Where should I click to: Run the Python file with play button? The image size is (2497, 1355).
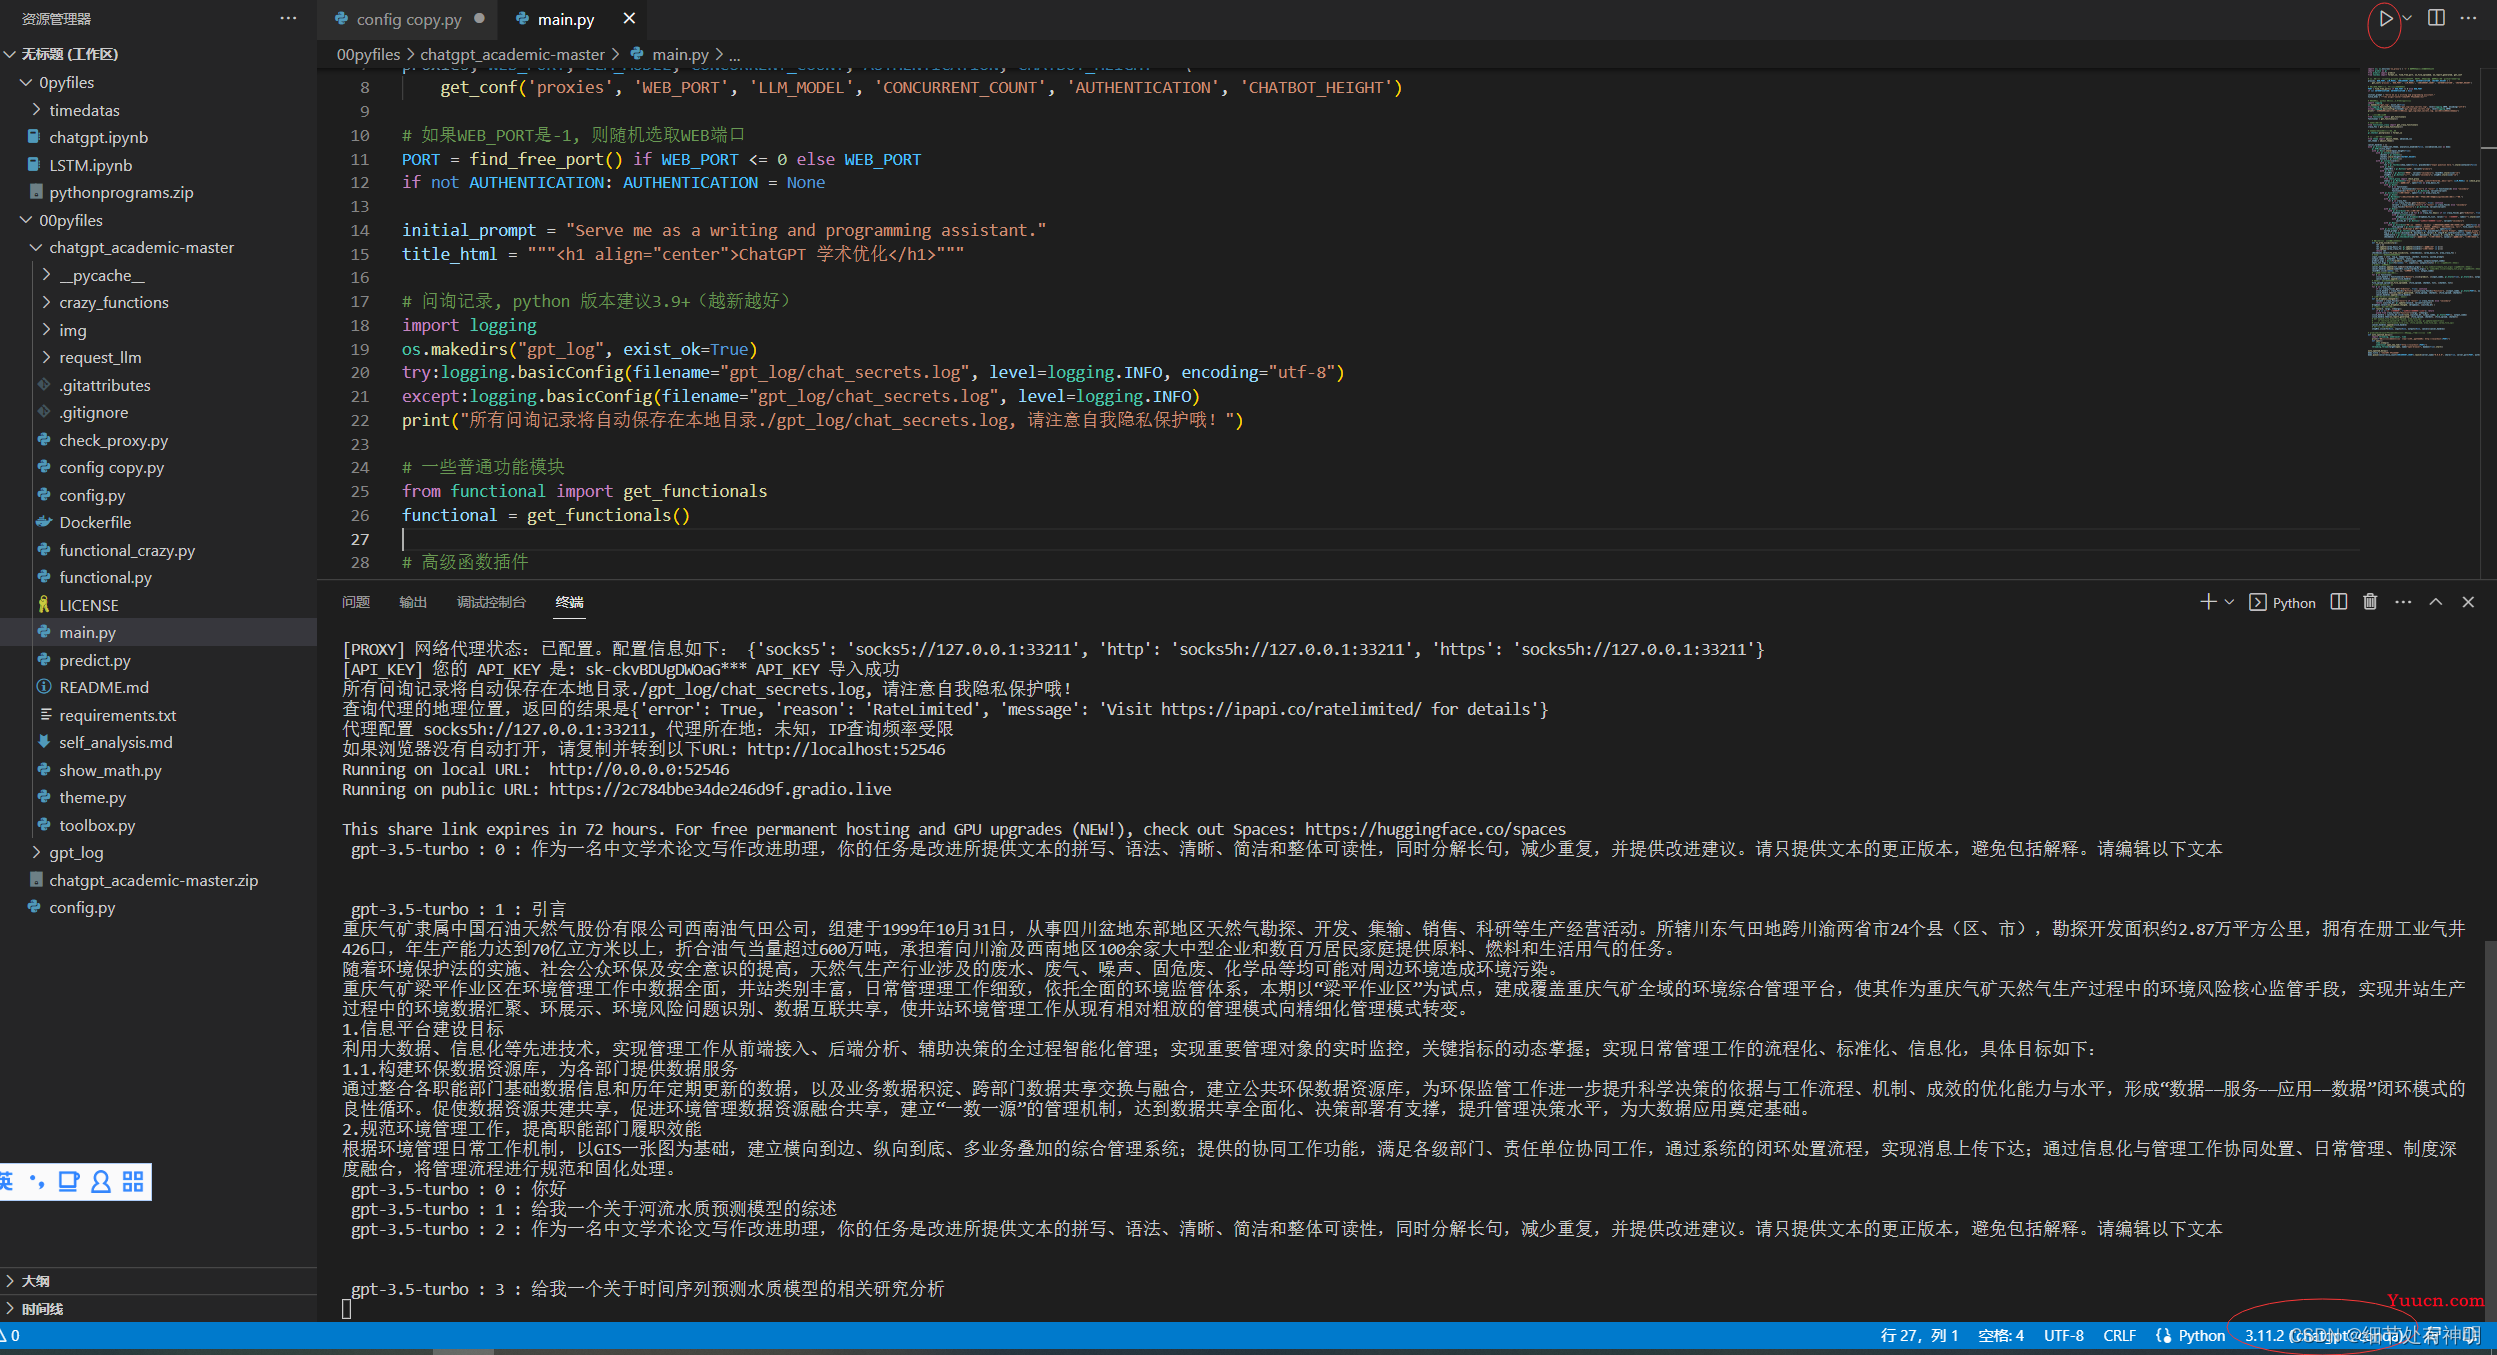[2386, 18]
